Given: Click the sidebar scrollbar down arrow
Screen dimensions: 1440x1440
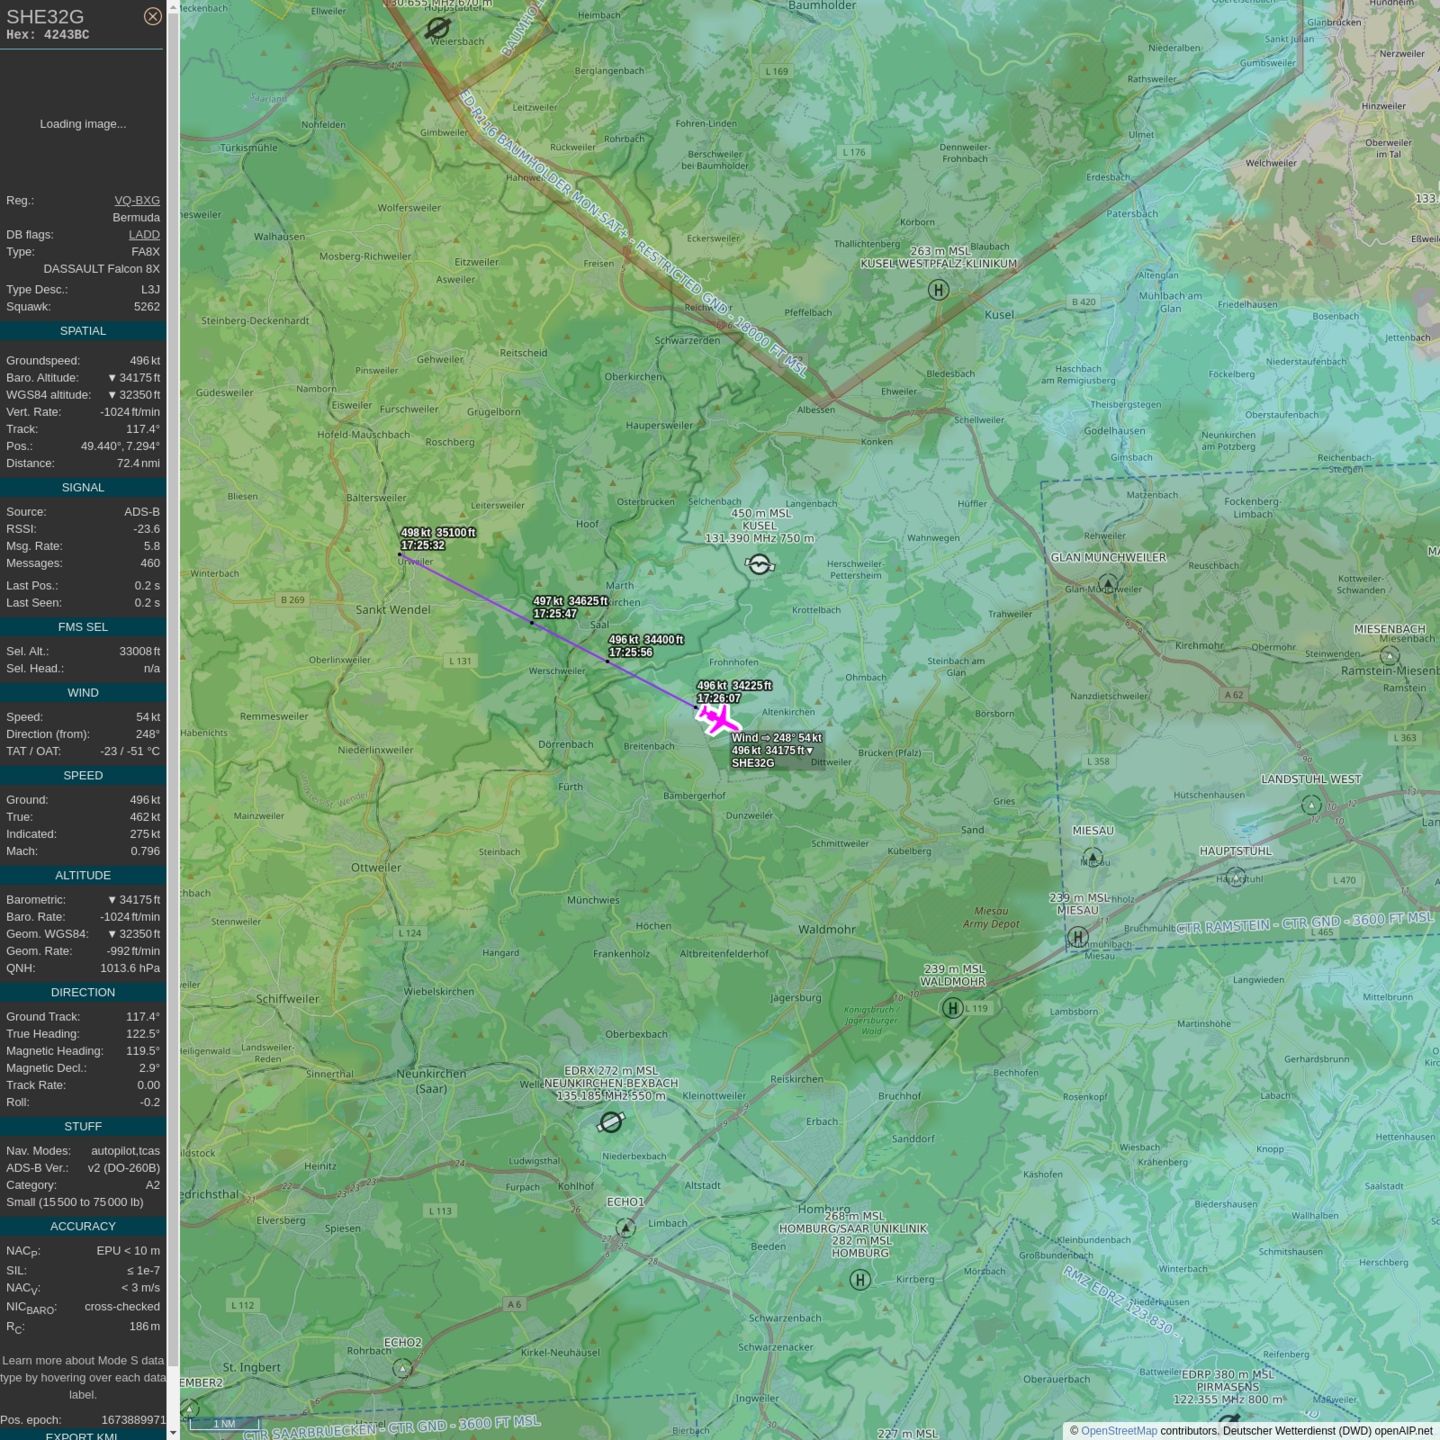Looking at the screenshot, I should tap(173, 1433).
